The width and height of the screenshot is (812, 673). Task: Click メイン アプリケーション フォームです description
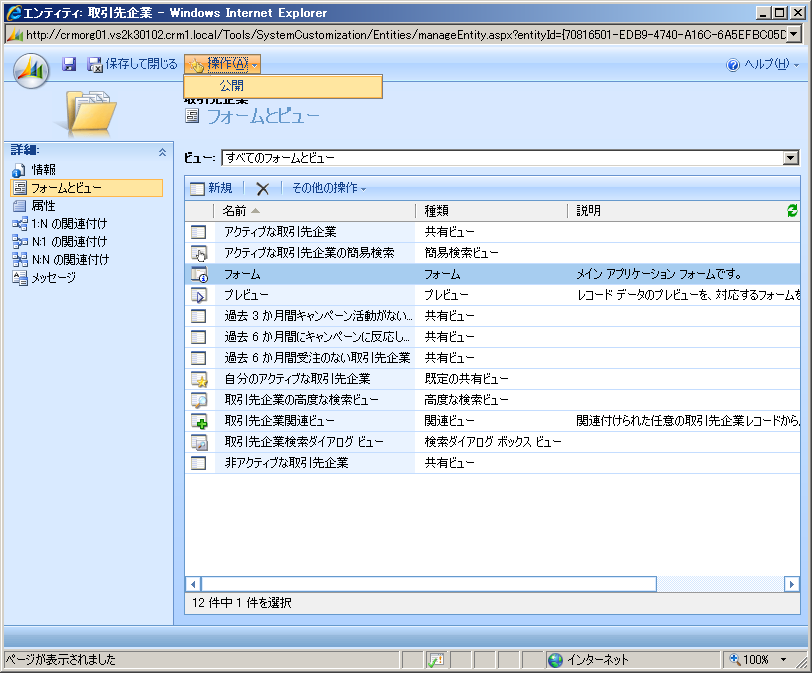coord(659,274)
